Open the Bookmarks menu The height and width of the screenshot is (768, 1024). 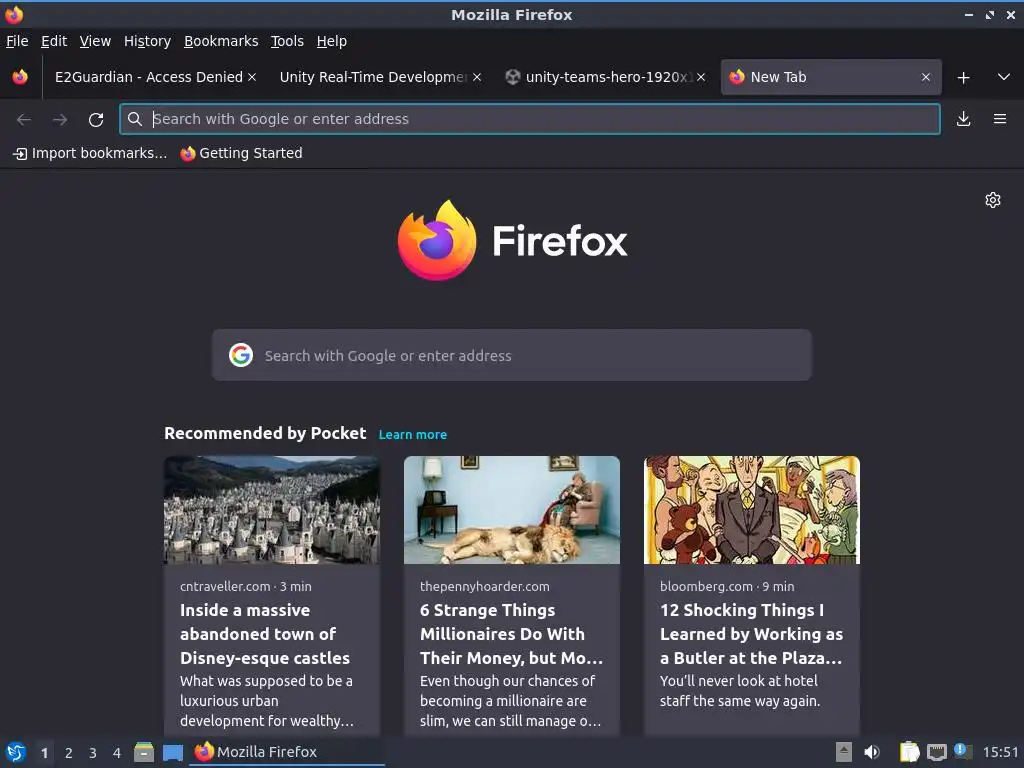coord(221,41)
